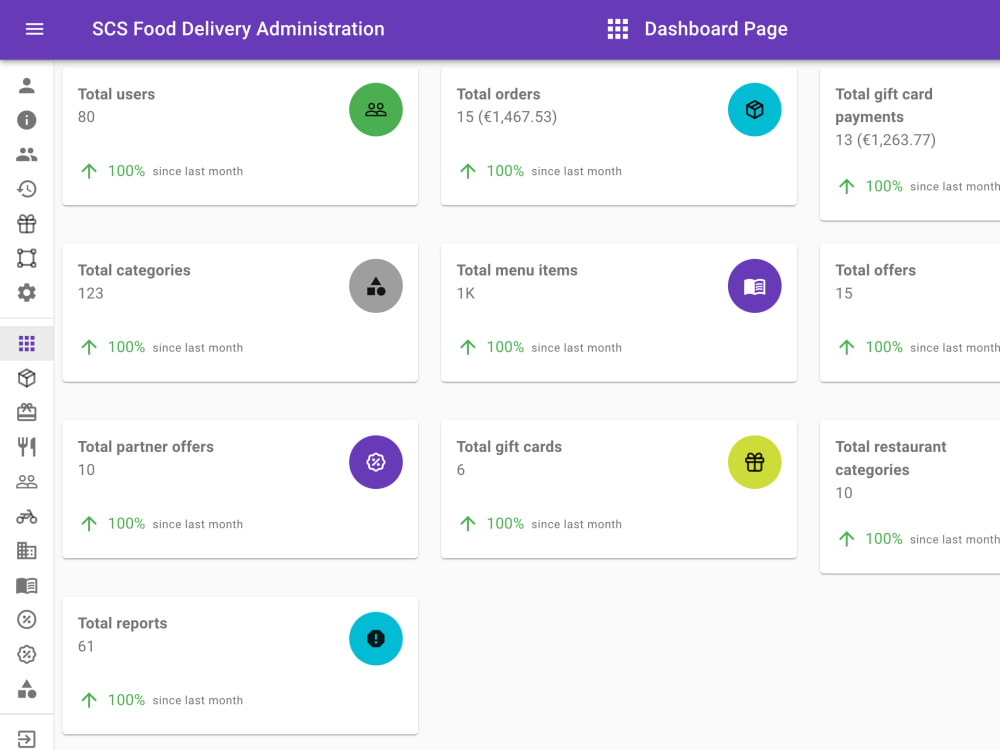Click the Total reports card title

click(x=122, y=623)
